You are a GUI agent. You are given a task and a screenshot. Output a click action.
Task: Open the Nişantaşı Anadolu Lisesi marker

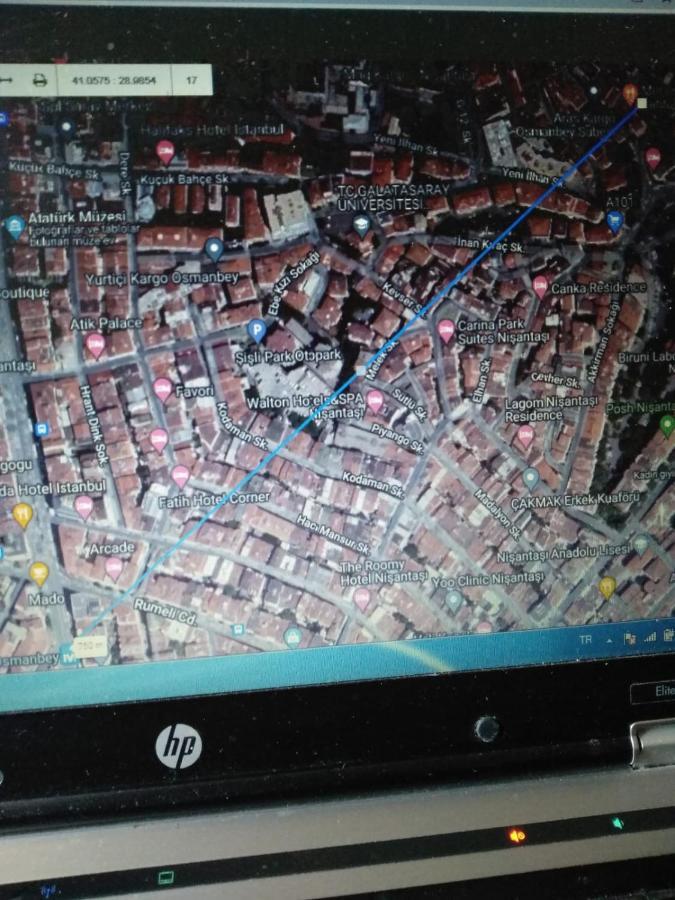(641, 544)
